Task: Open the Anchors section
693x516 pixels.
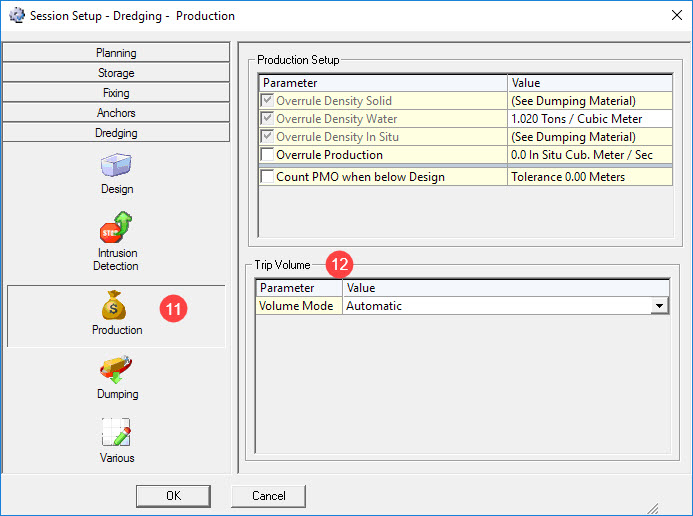Action: 116,113
